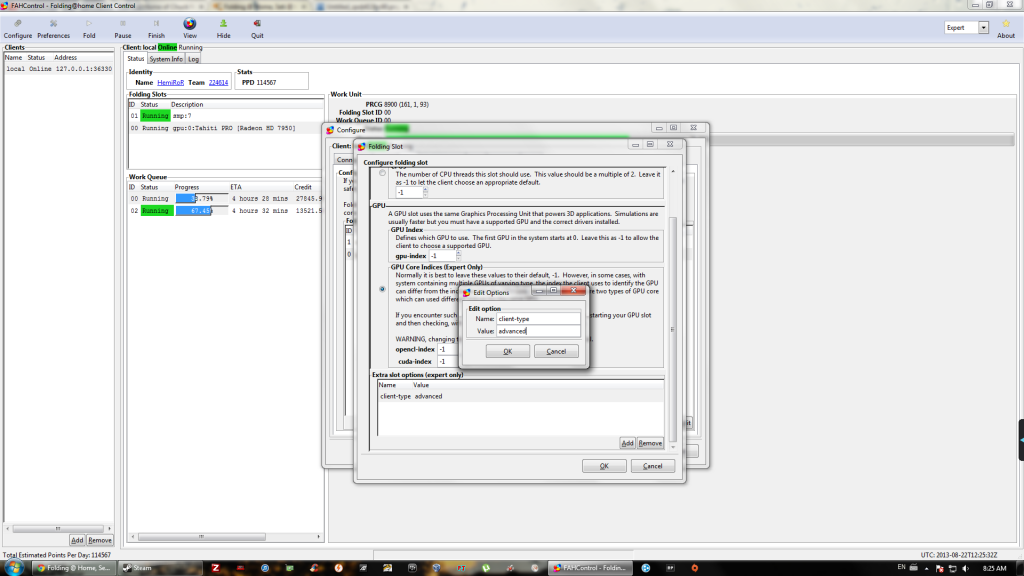Select work queue row 02 progress bar
This screenshot has height=576, width=1024.
point(201,211)
